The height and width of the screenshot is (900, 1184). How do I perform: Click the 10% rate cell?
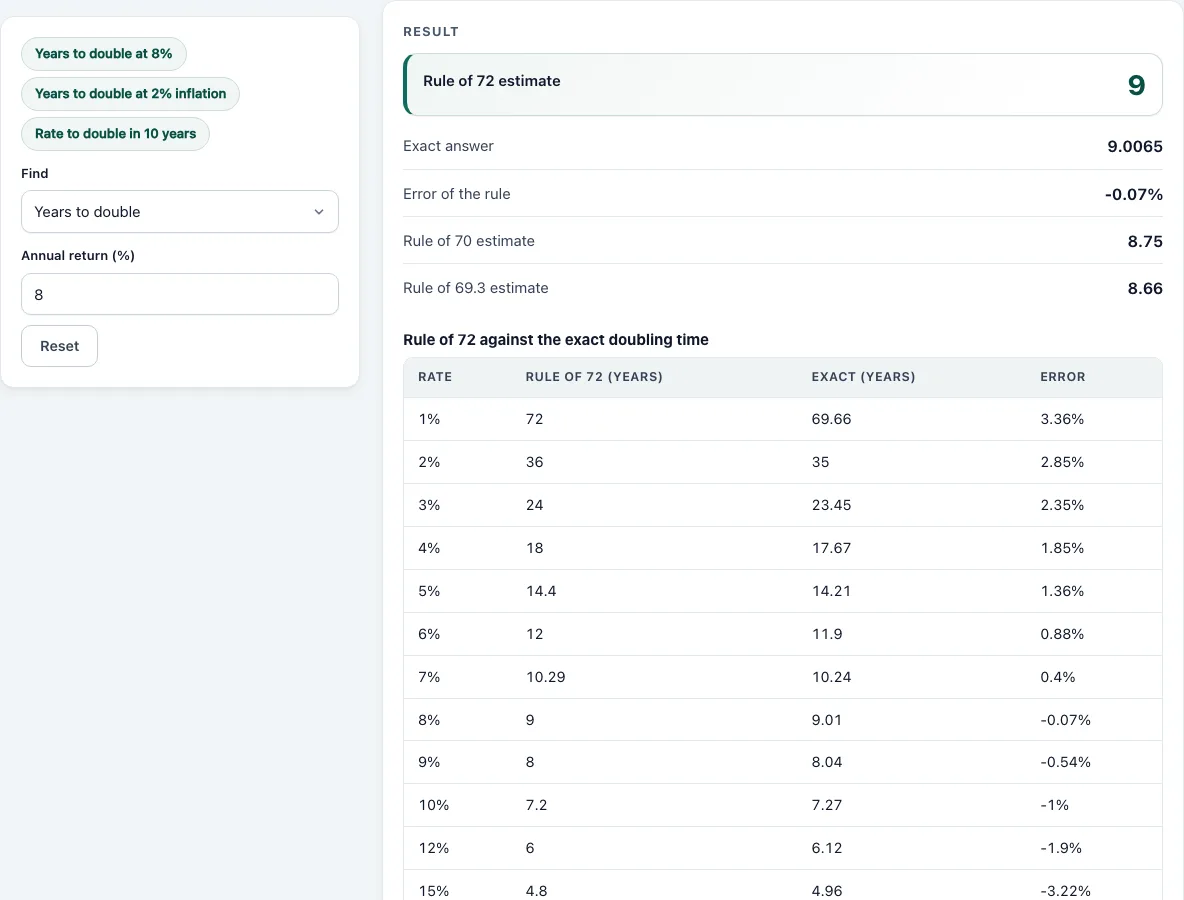(433, 806)
